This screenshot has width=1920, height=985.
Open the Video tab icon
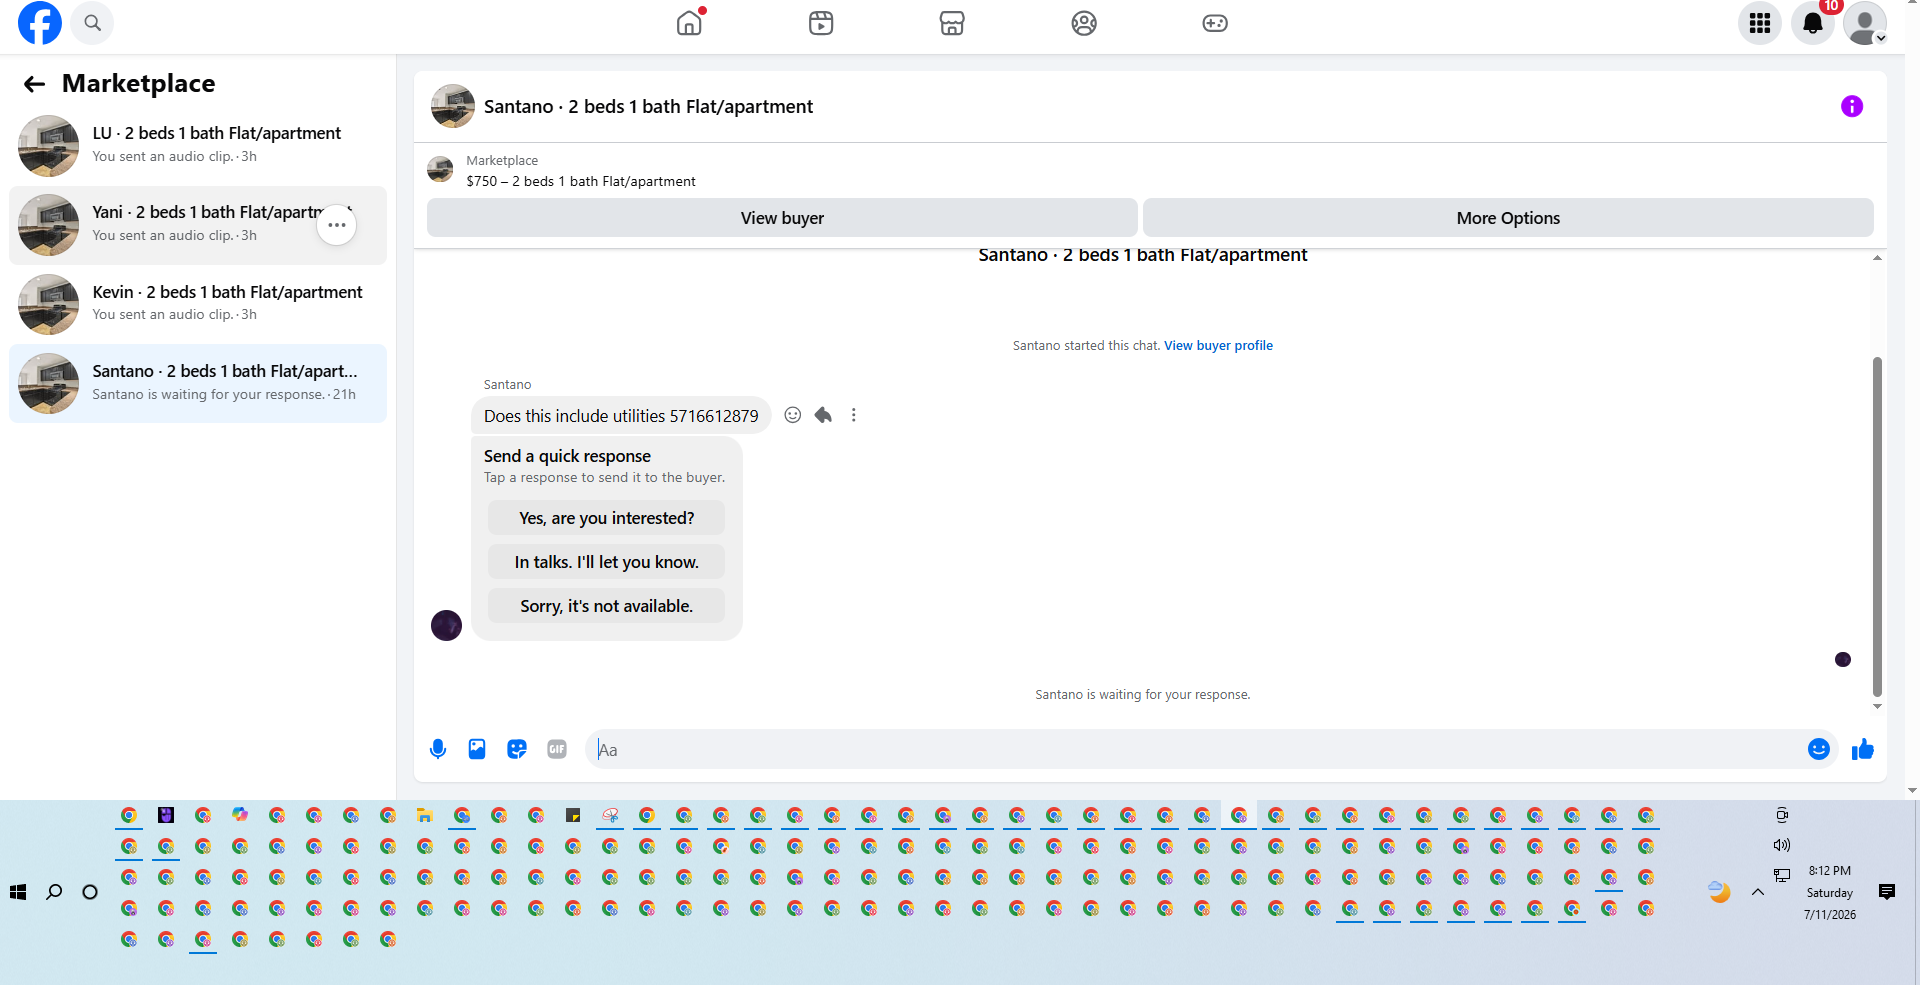point(821,23)
